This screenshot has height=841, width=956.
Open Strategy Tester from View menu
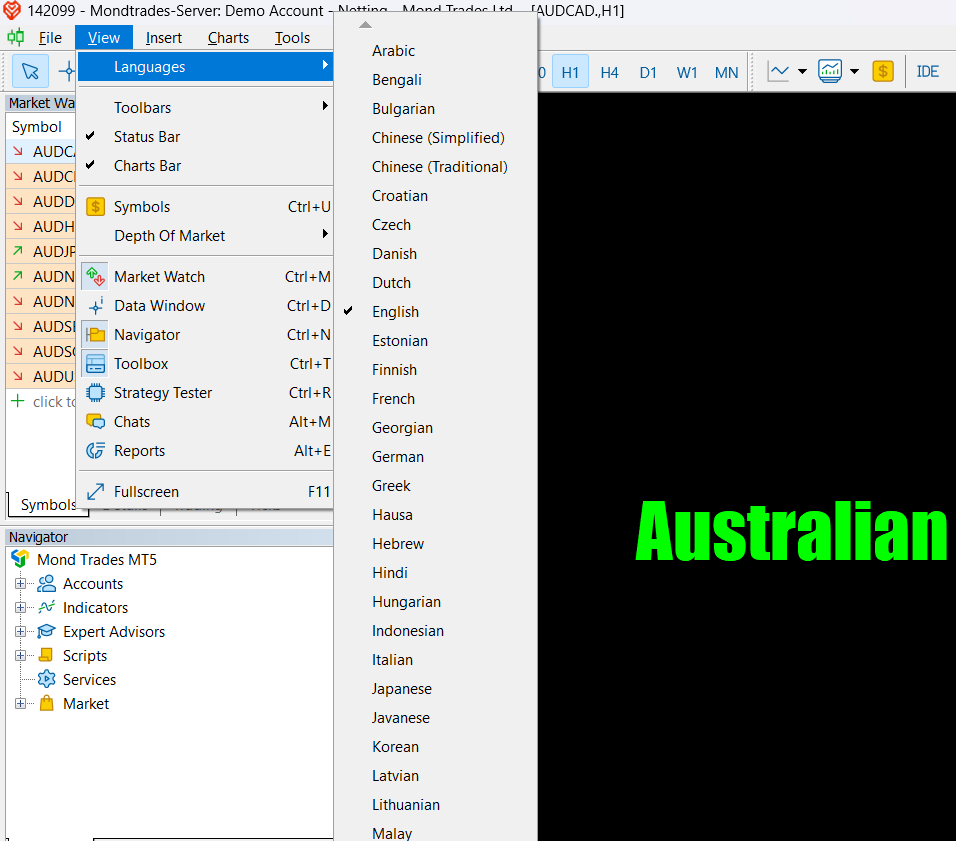(163, 393)
